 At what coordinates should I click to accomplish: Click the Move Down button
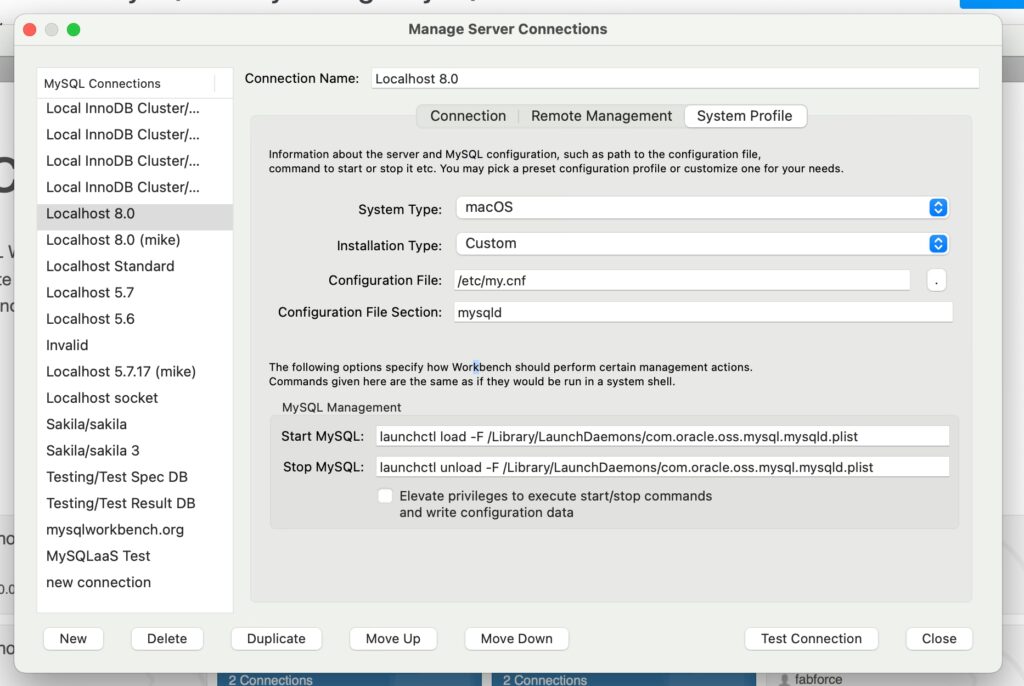point(516,639)
